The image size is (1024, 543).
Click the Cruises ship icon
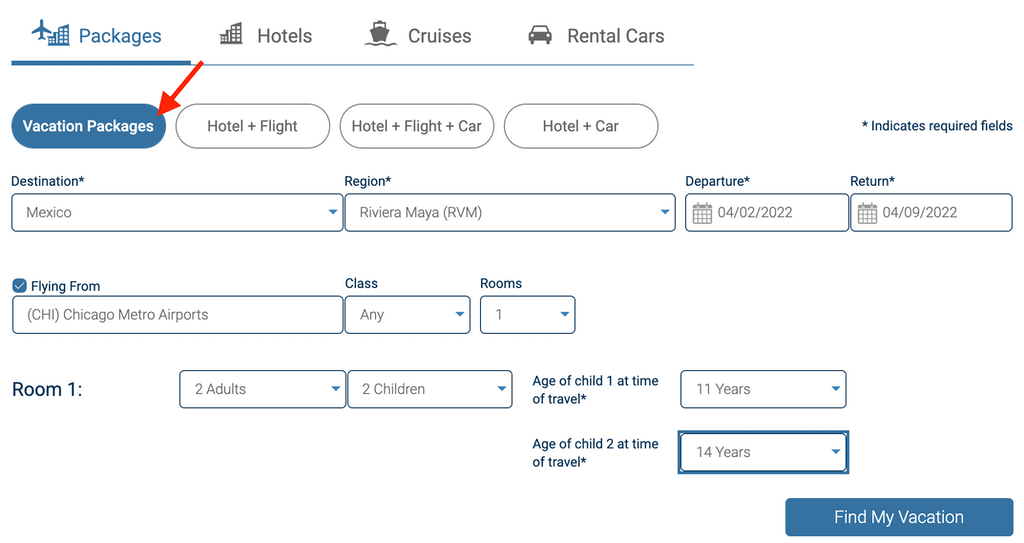click(x=380, y=34)
